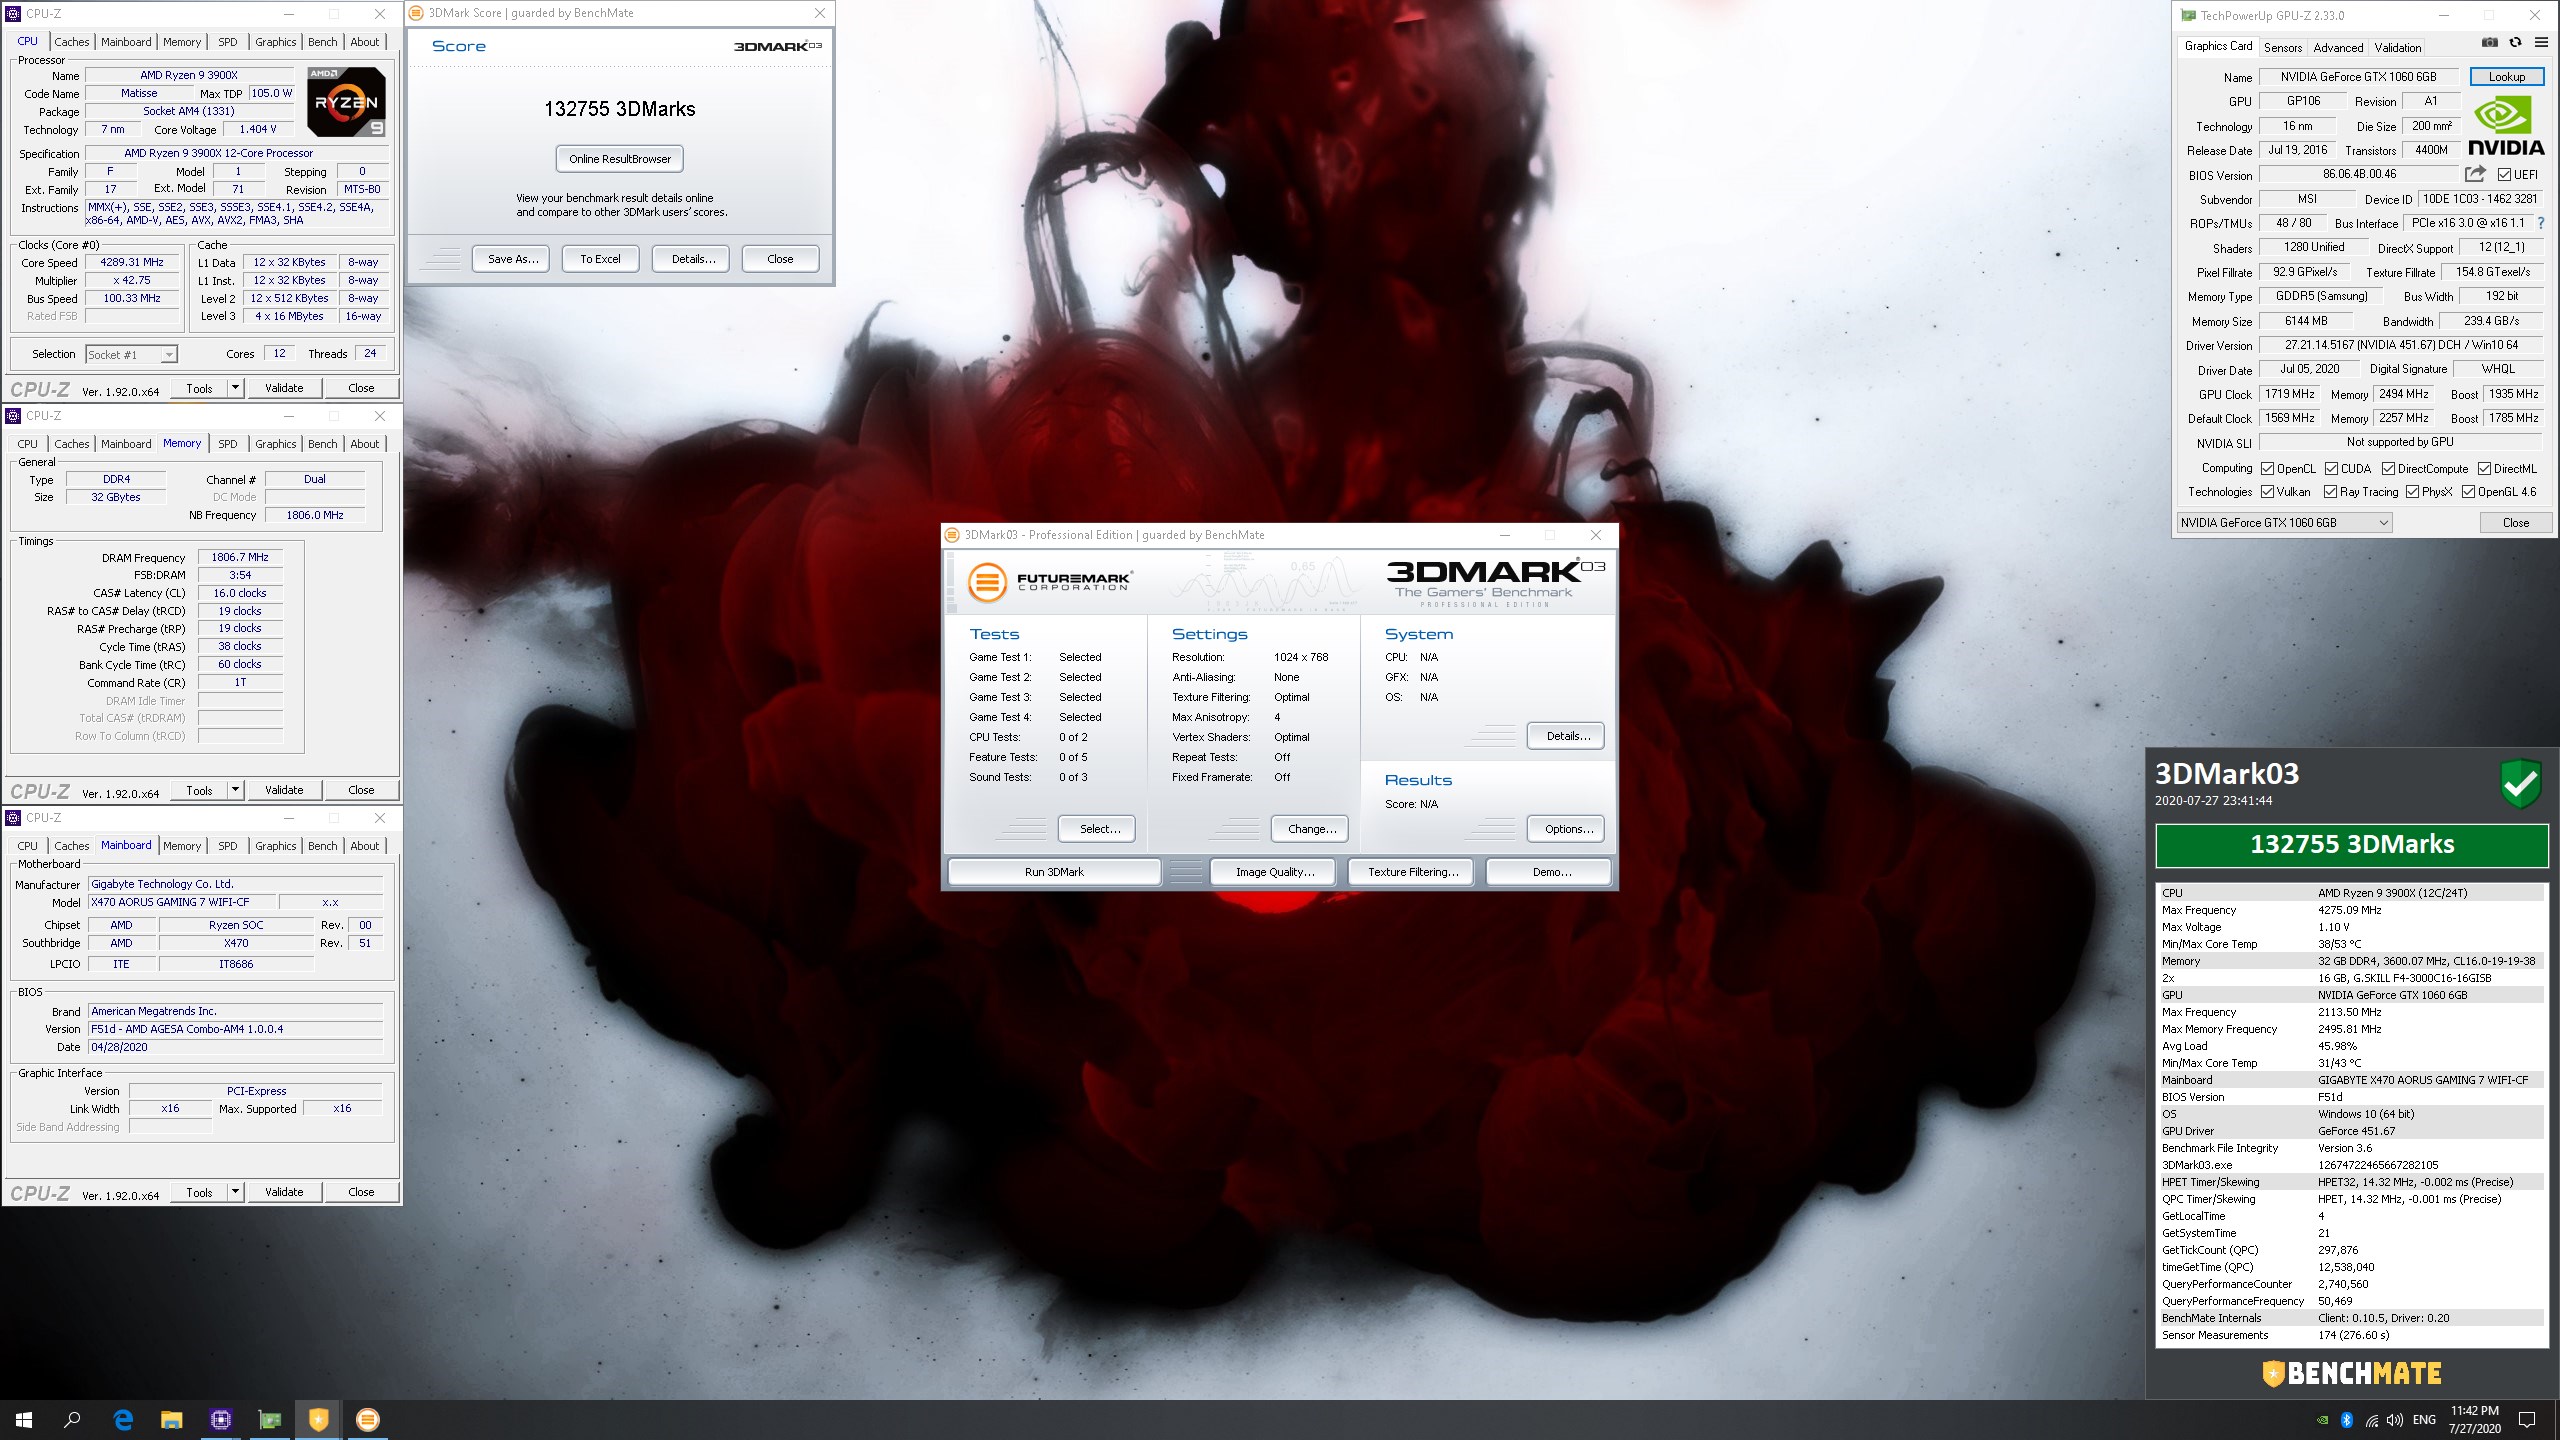The height and width of the screenshot is (1440, 2560).
Task: Open the Bus Interface question mark help
Action: [2540, 223]
